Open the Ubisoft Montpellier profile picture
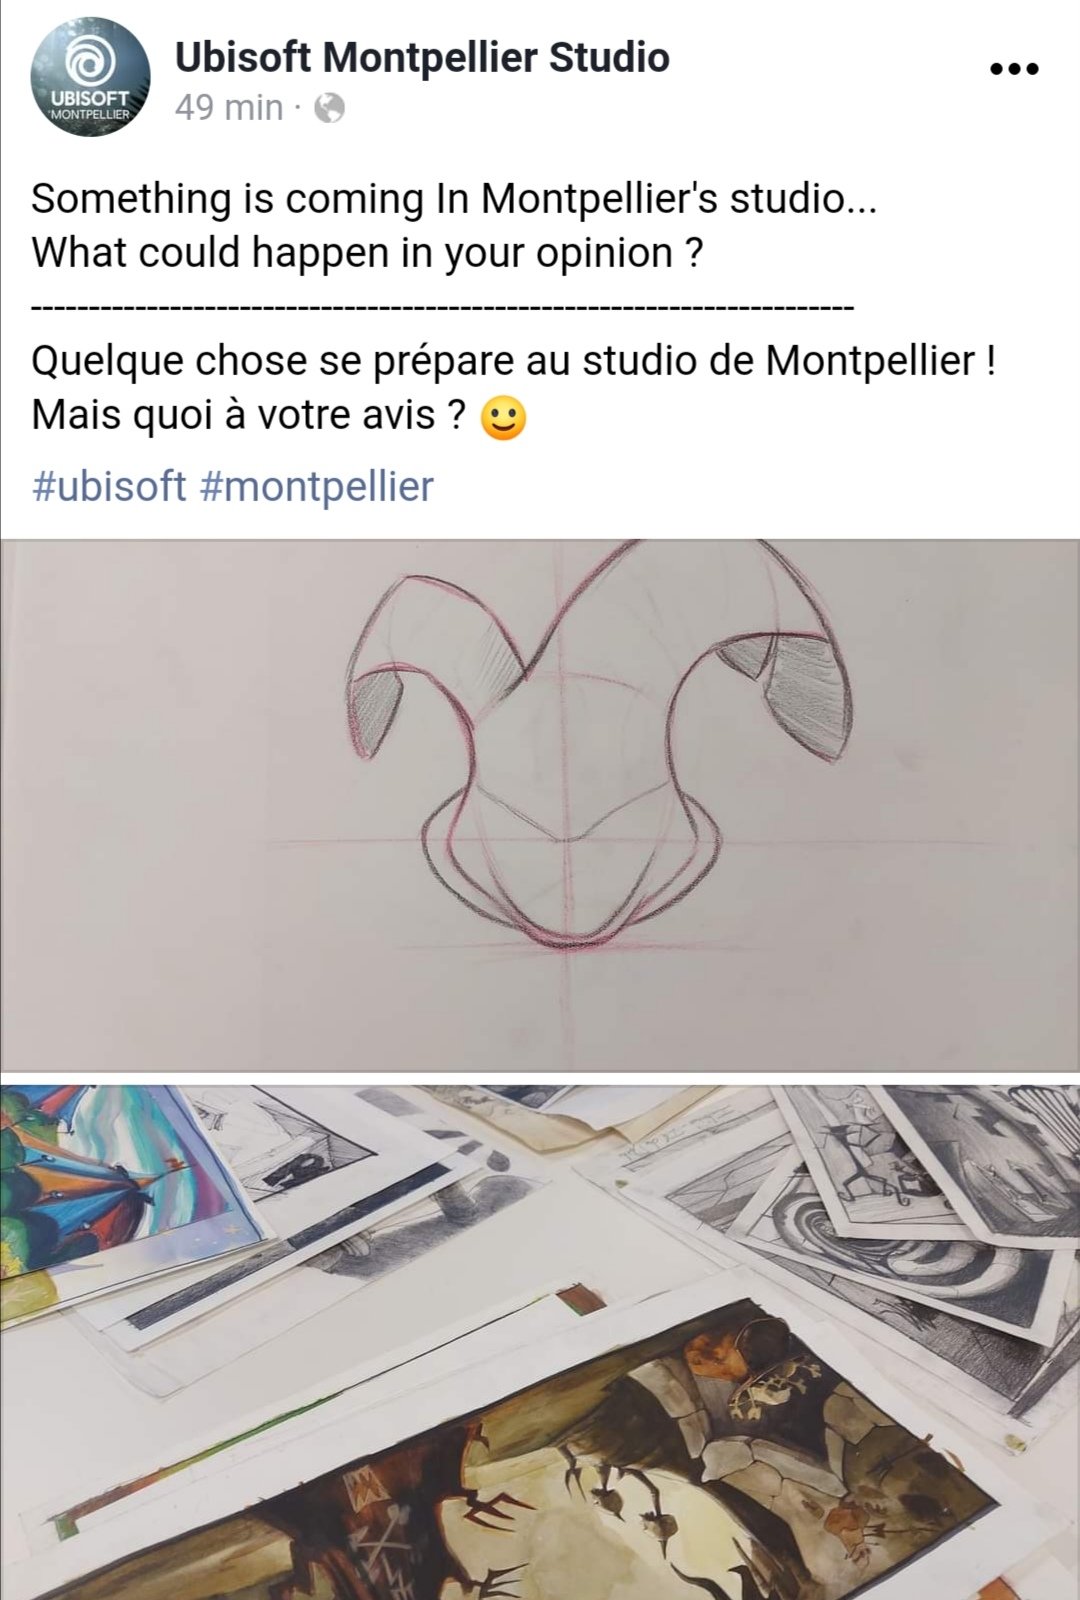Image resolution: width=1080 pixels, height=1600 pixels. (91, 78)
